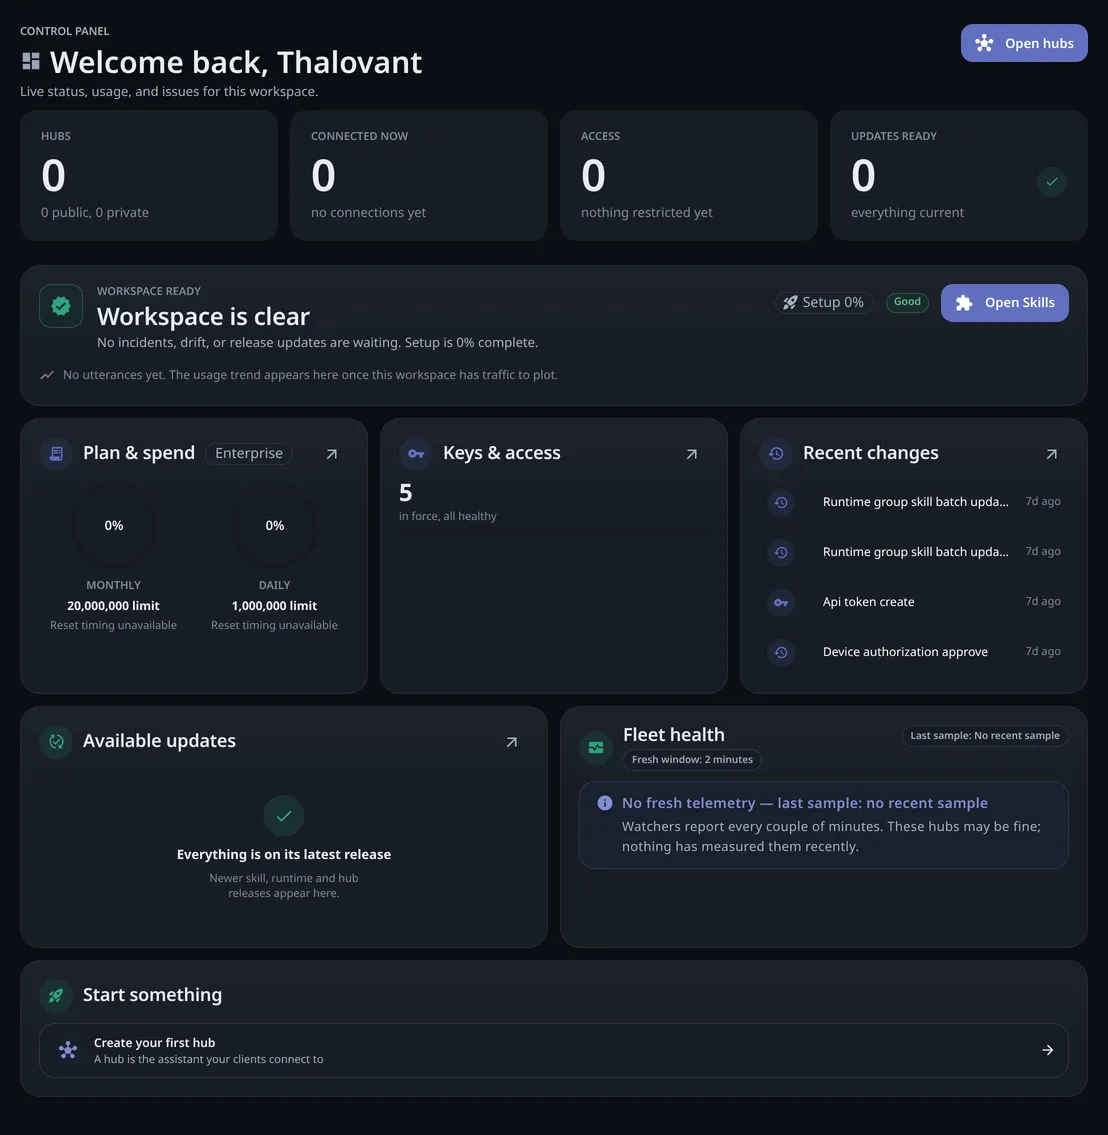The height and width of the screenshot is (1135, 1108).
Task: Click the Keys & access heading
Action: [502, 453]
